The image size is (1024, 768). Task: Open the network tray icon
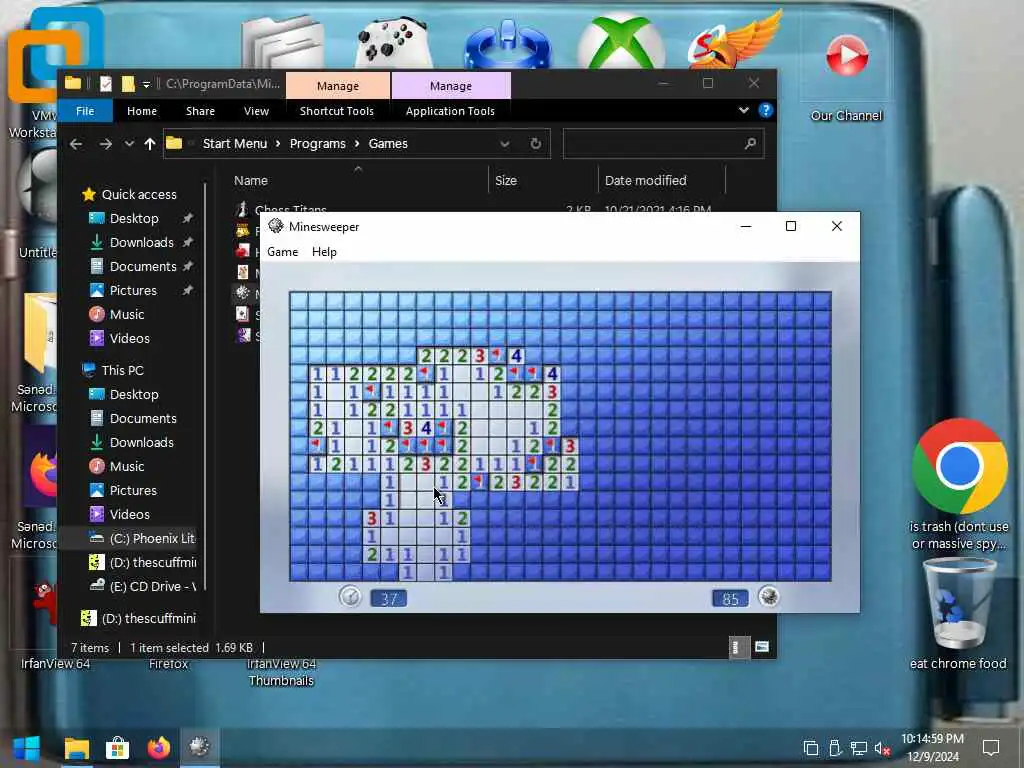coord(858,748)
